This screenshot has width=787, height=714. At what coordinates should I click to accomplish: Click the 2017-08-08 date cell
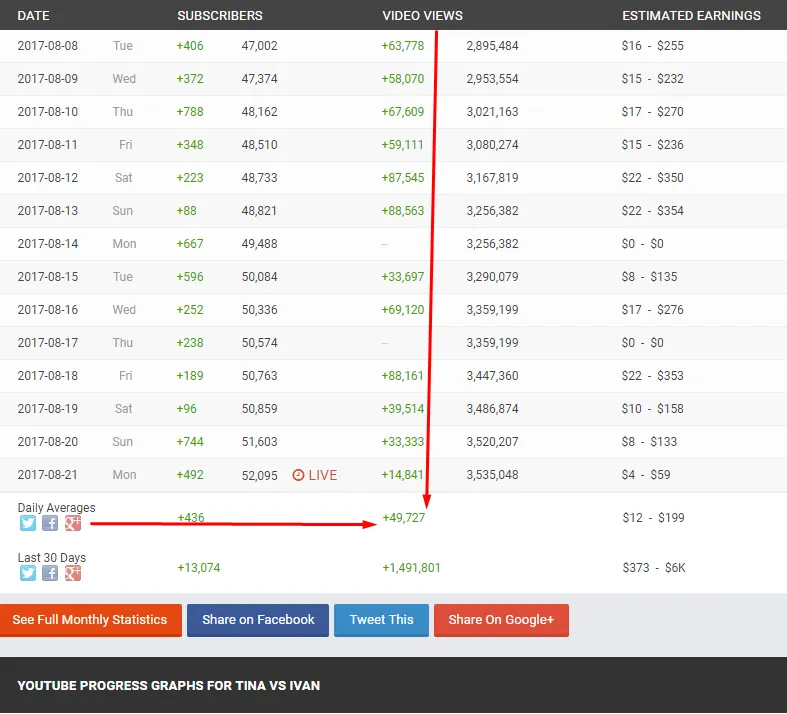coord(47,46)
